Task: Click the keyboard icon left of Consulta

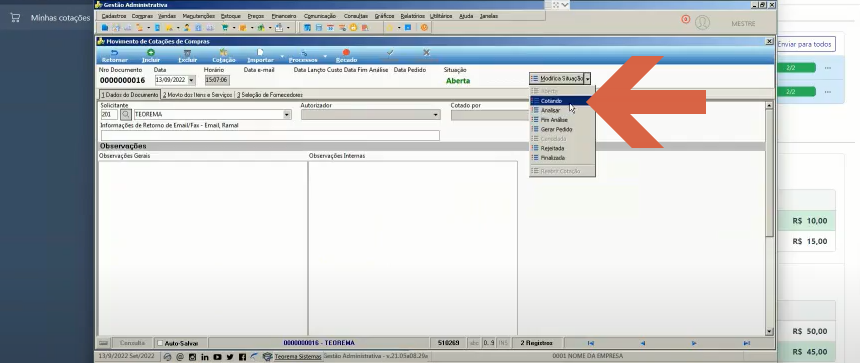Action: [104, 343]
